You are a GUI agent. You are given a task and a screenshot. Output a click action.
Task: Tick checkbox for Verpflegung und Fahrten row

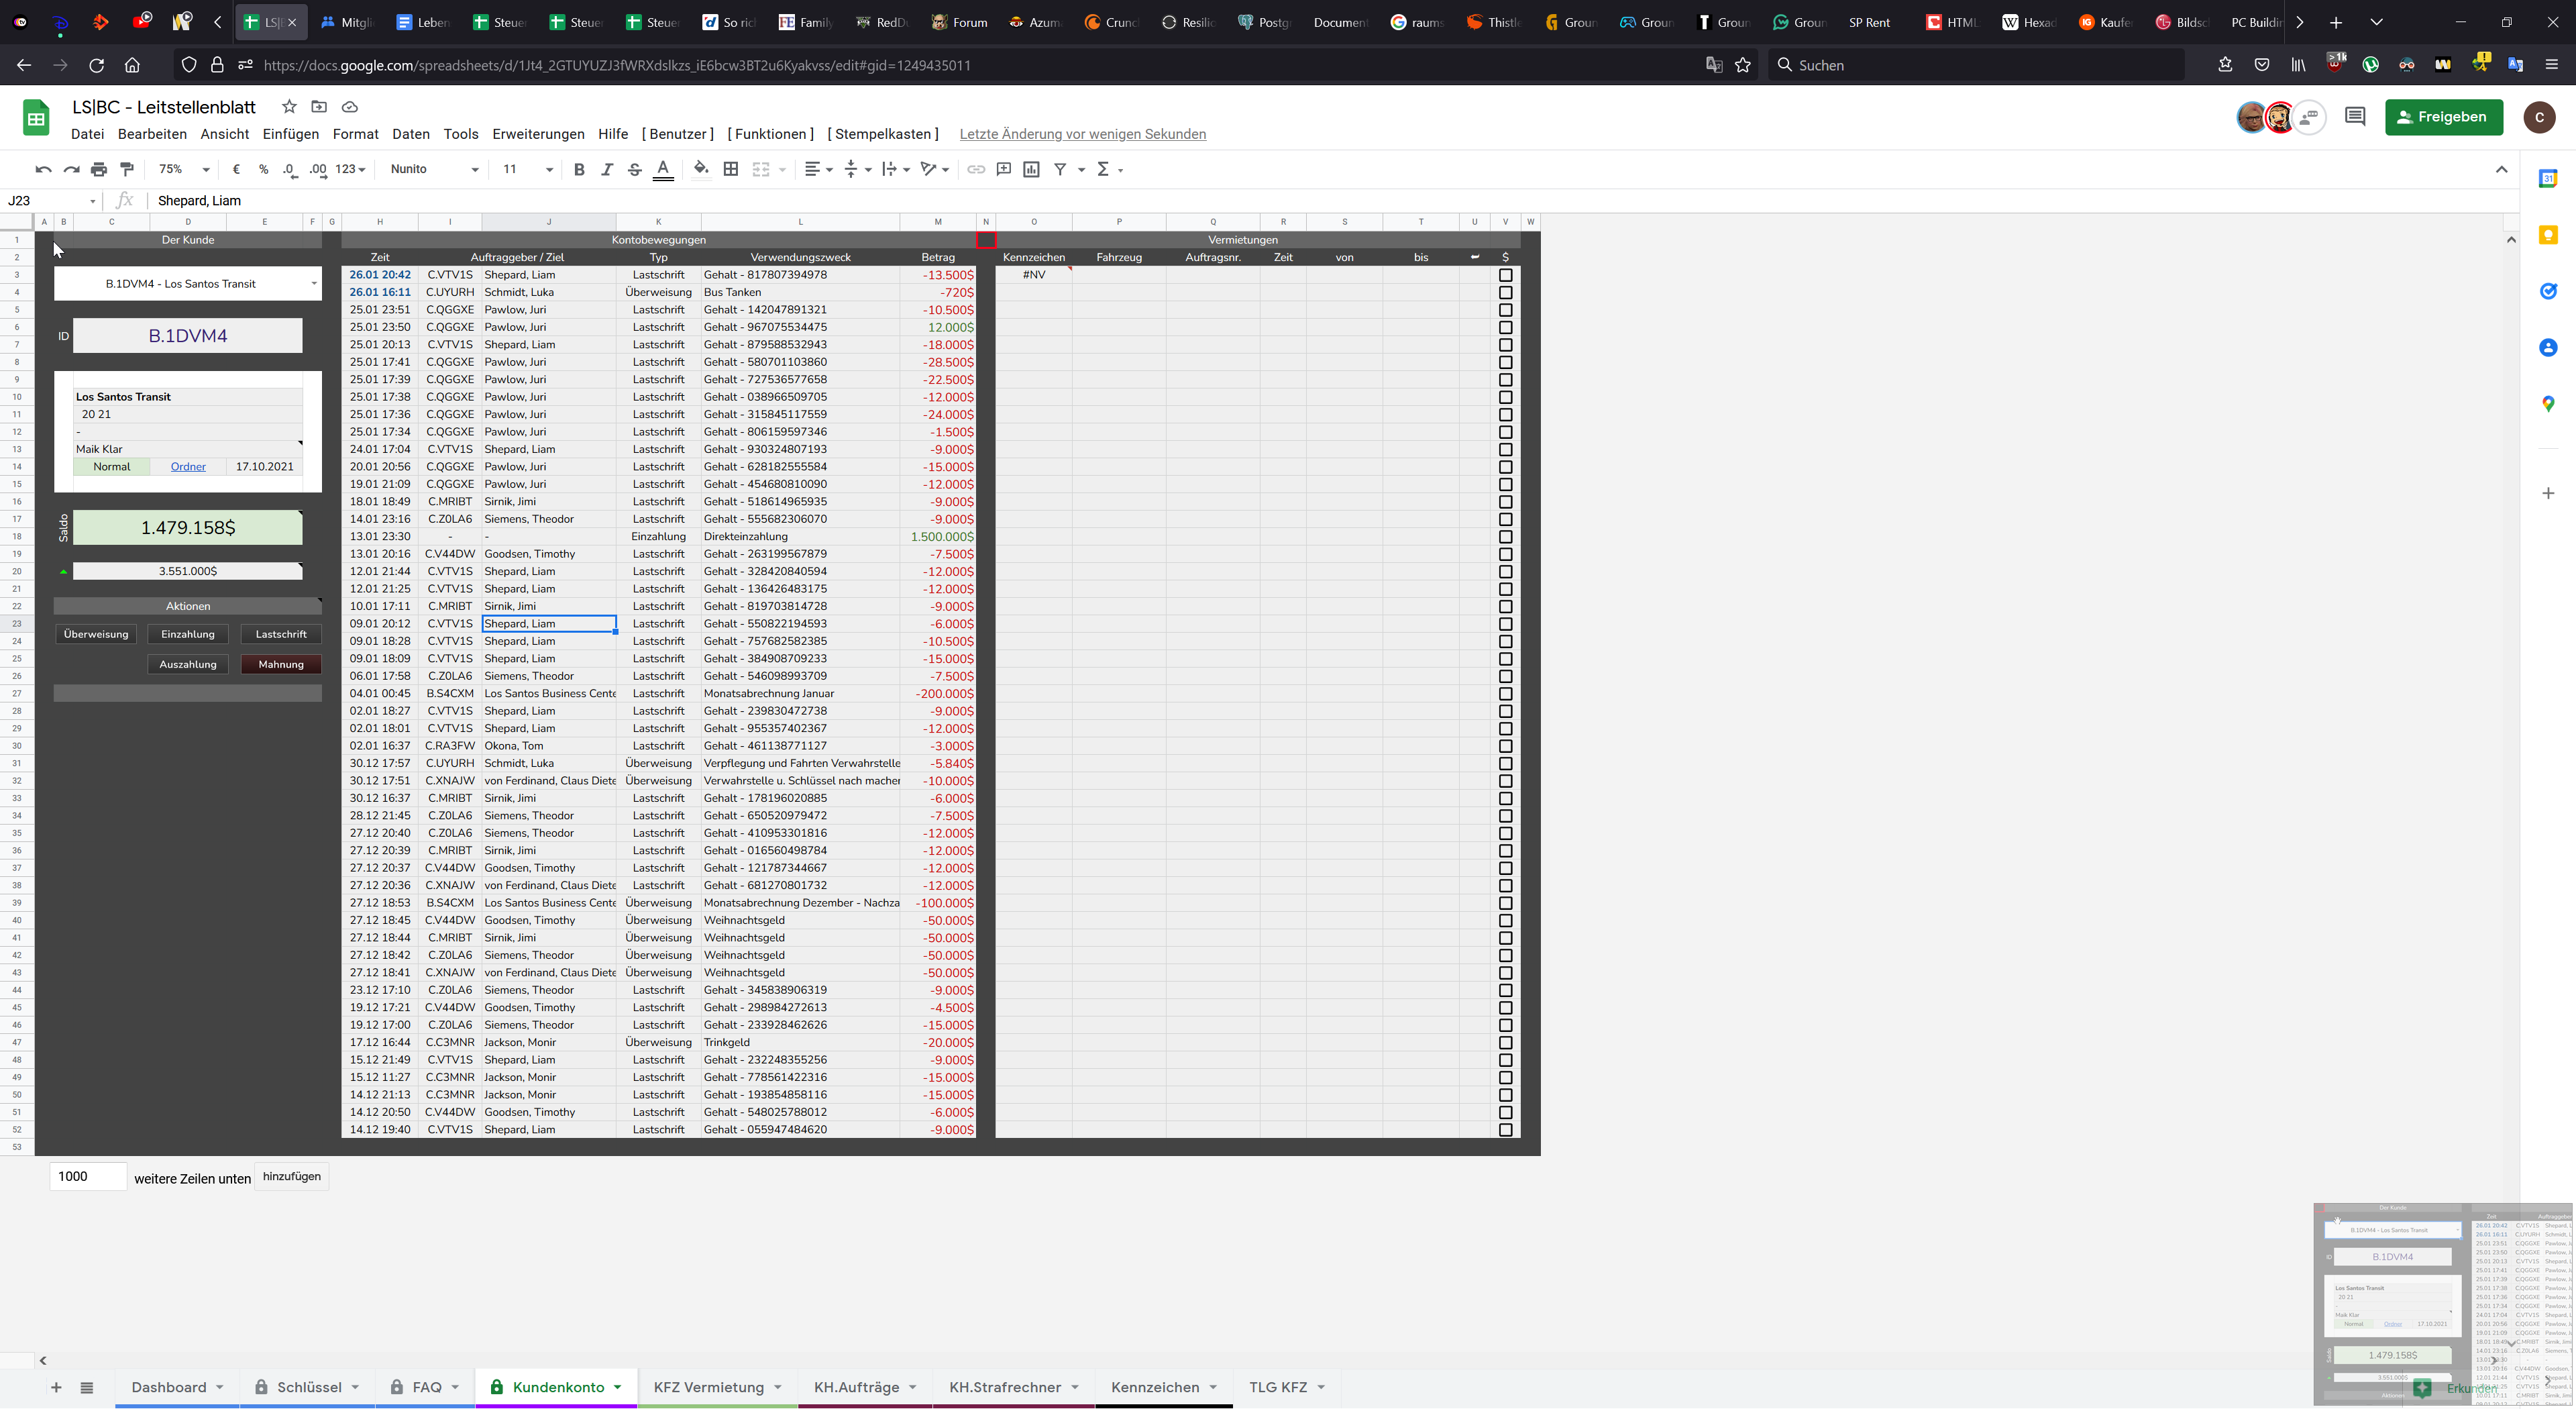tap(1505, 763)
